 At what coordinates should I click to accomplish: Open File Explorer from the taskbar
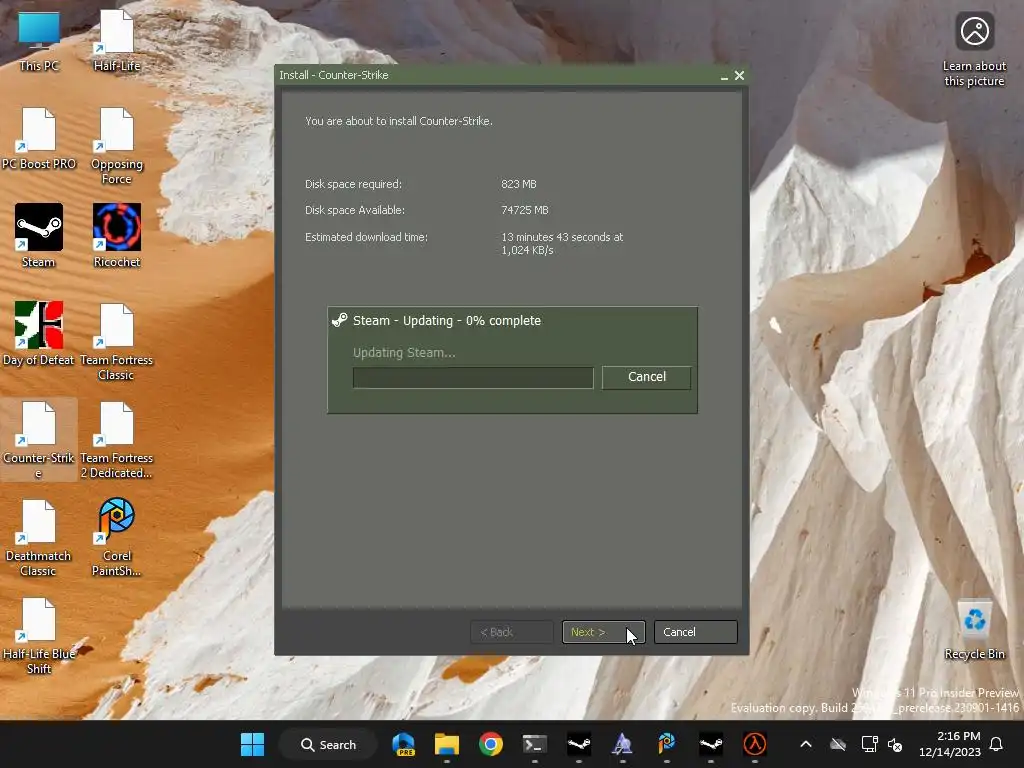(447, 744)
